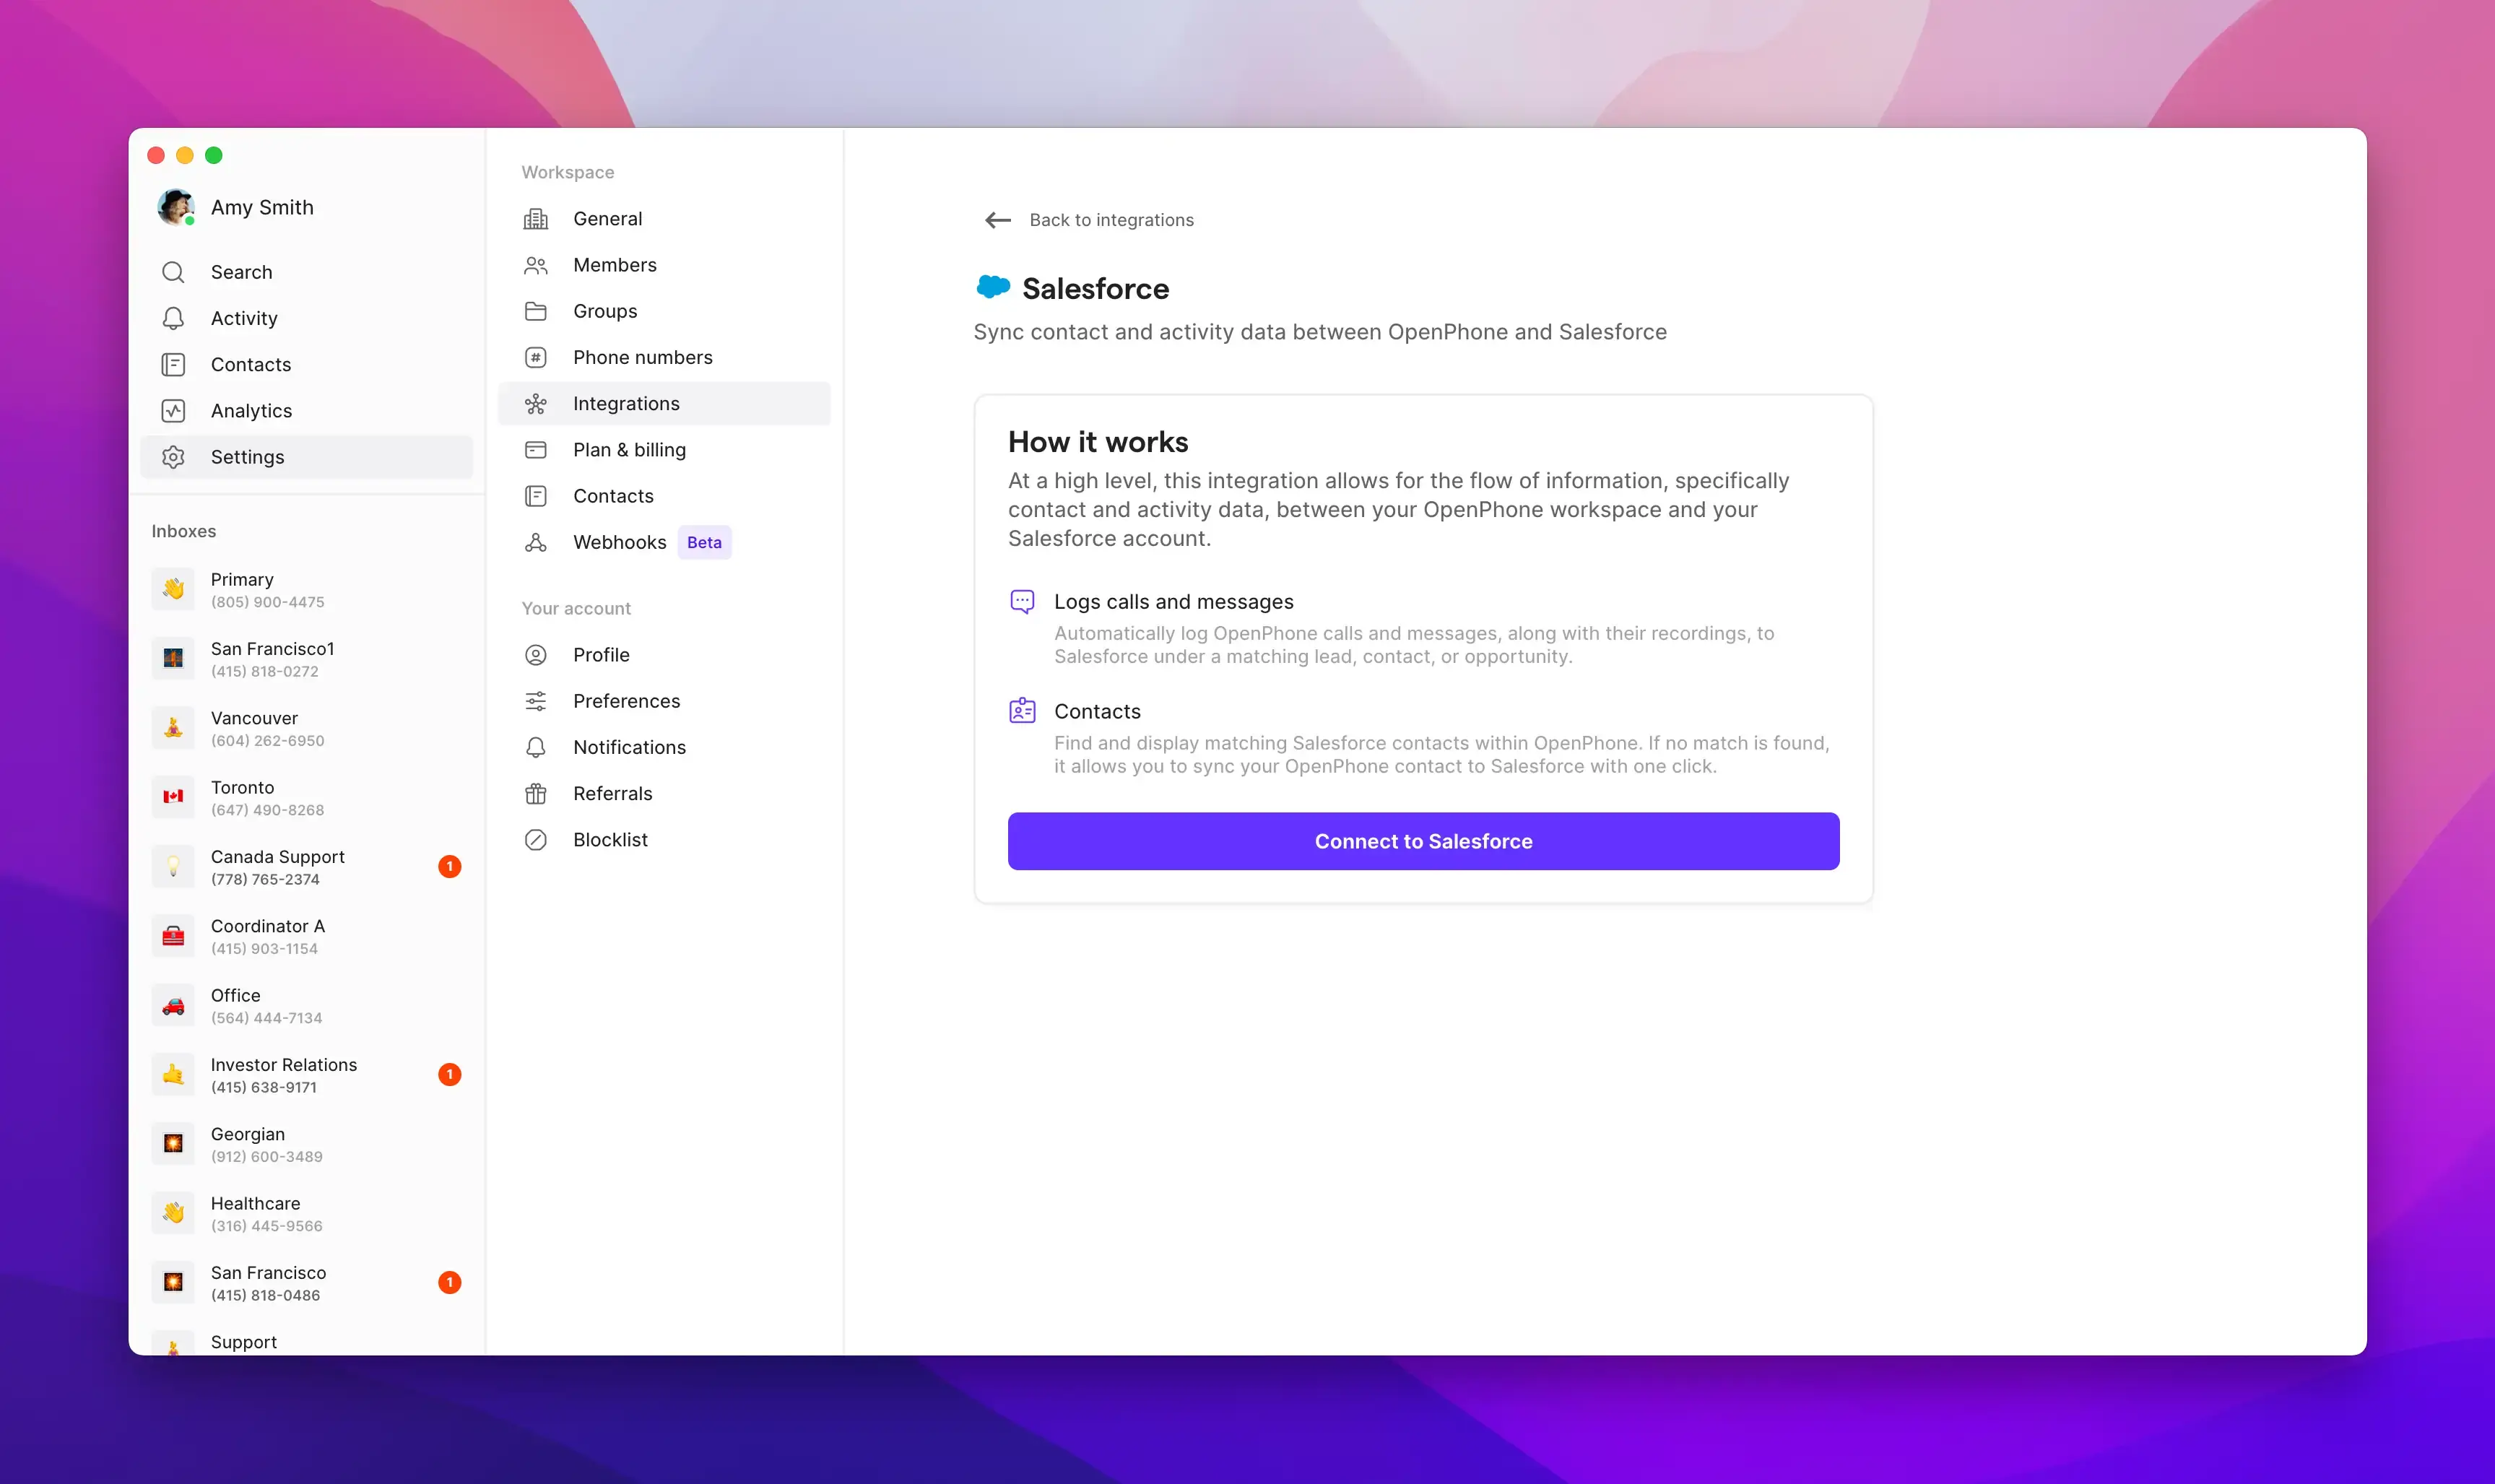This screenshot has width=2495, height=1484.
Task: Open the Canada Support inbox
Action: [x=277, y=866]
